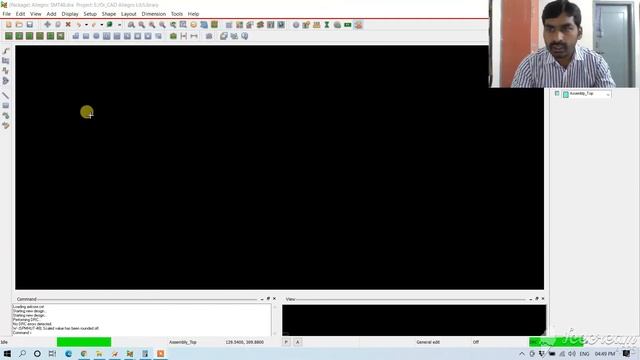Open the Add menu
This screenshot has height=360, width=640.
(51, 14)
